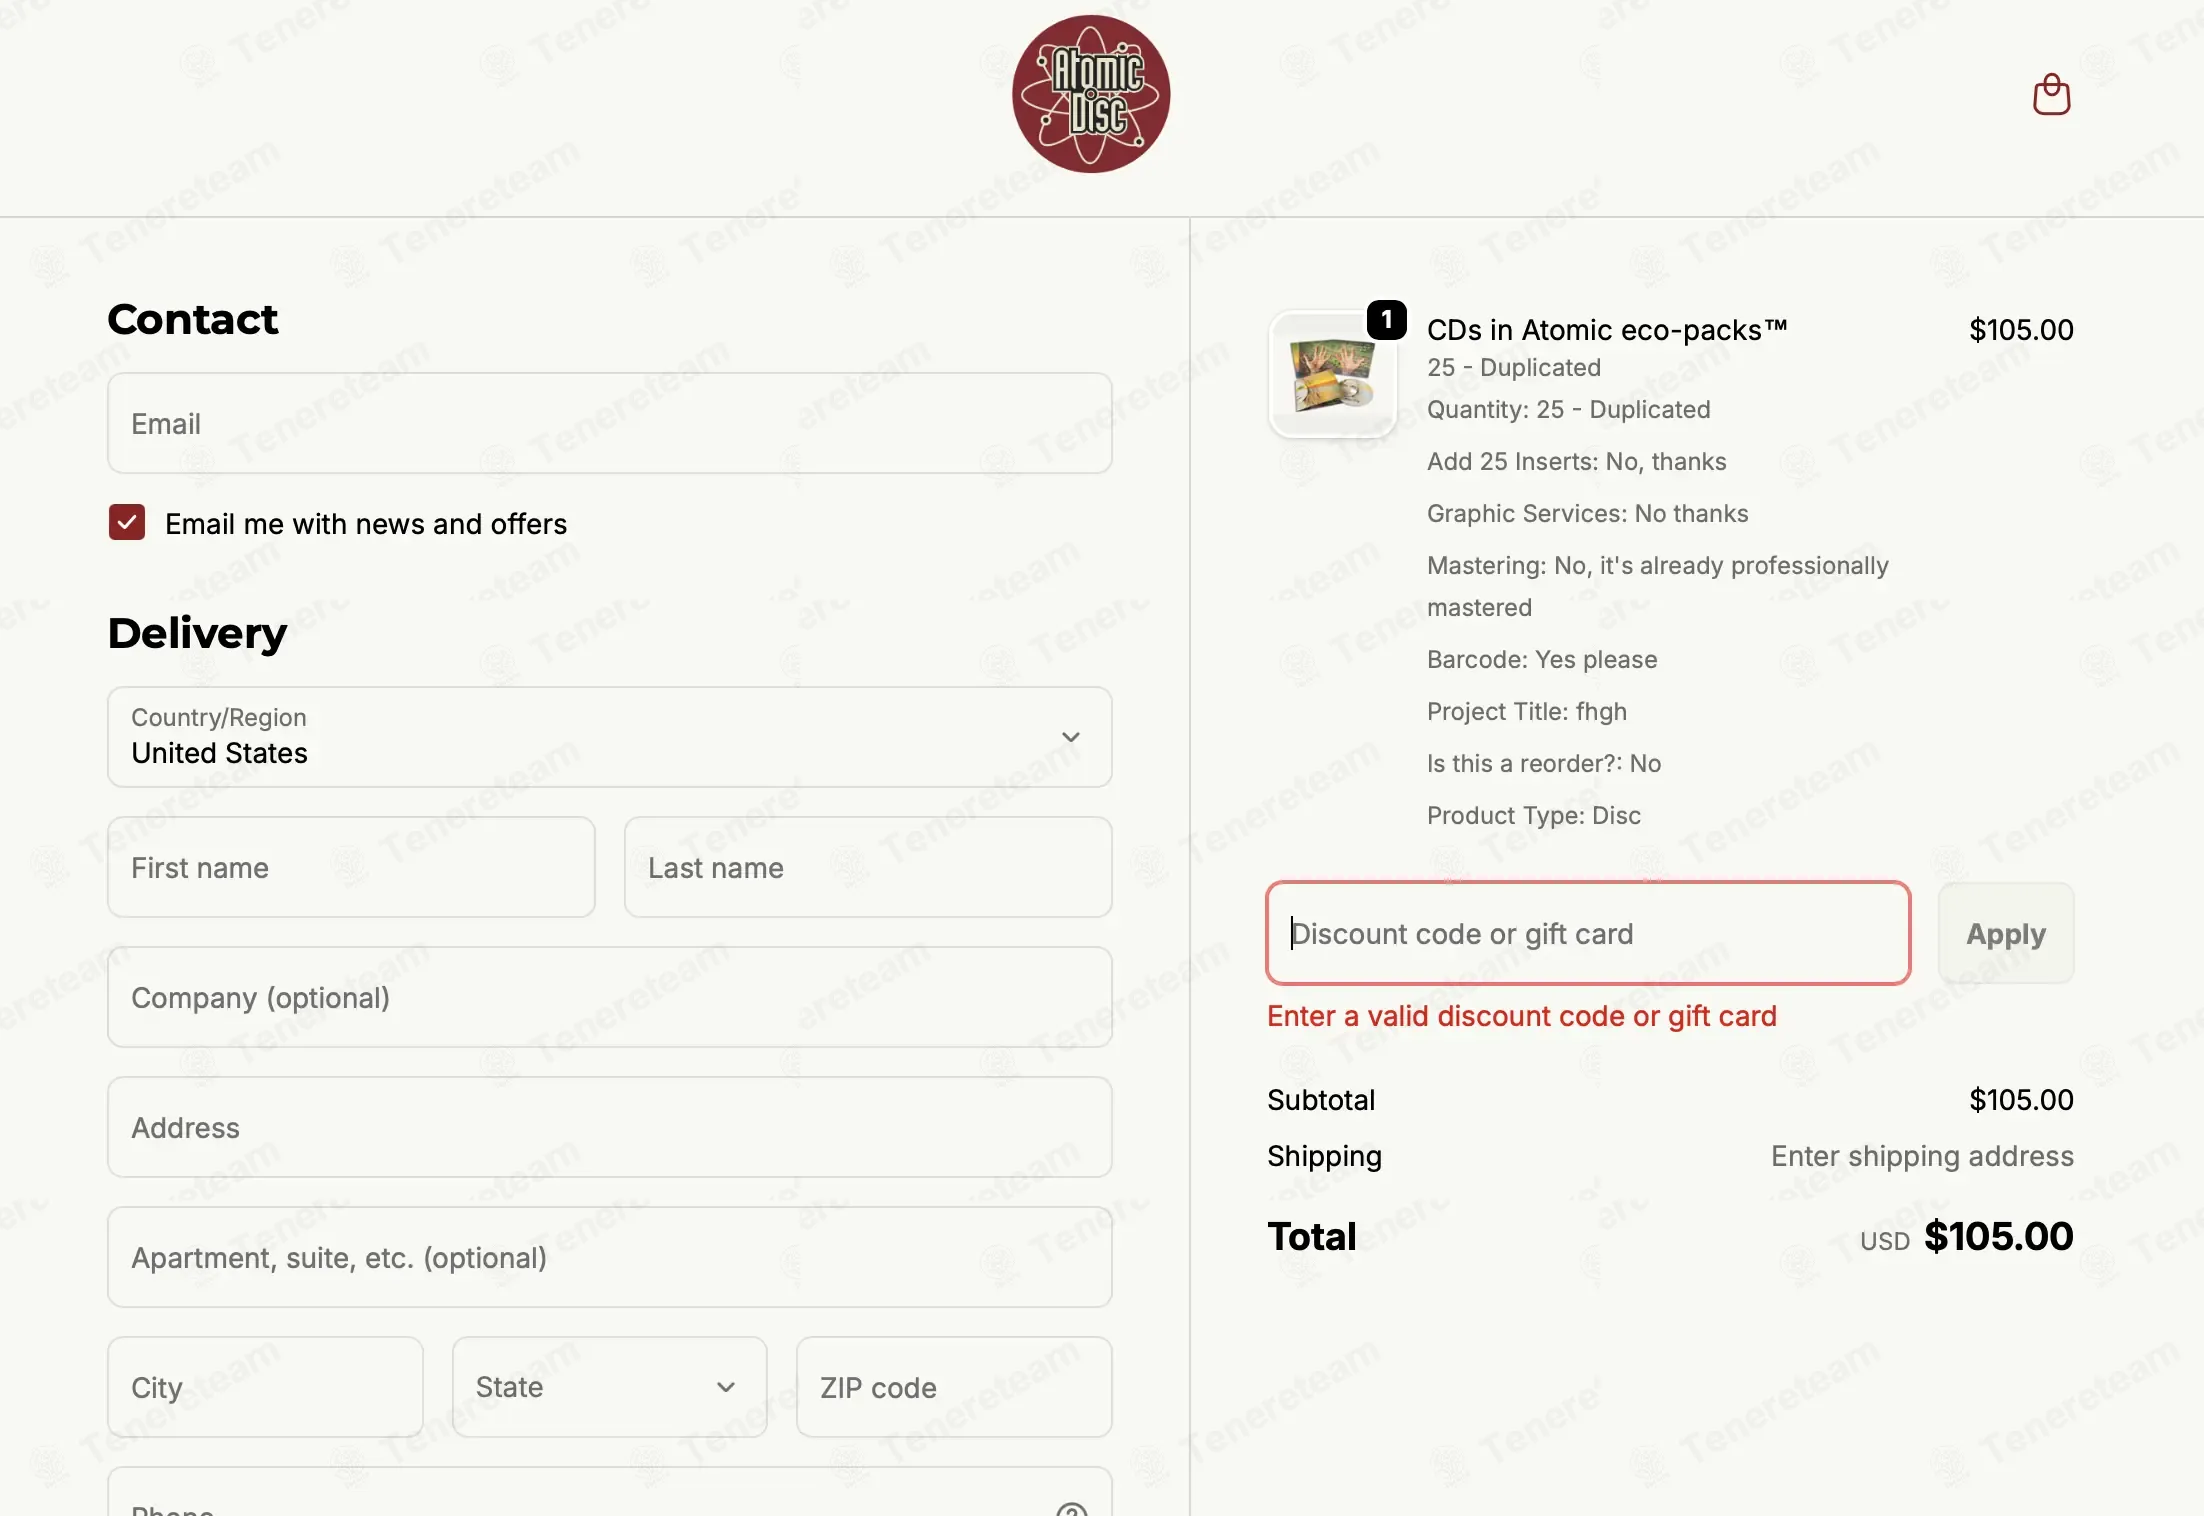Click the Shipping label
Viewport: 2204px width, 1516px height.
1324,1156
